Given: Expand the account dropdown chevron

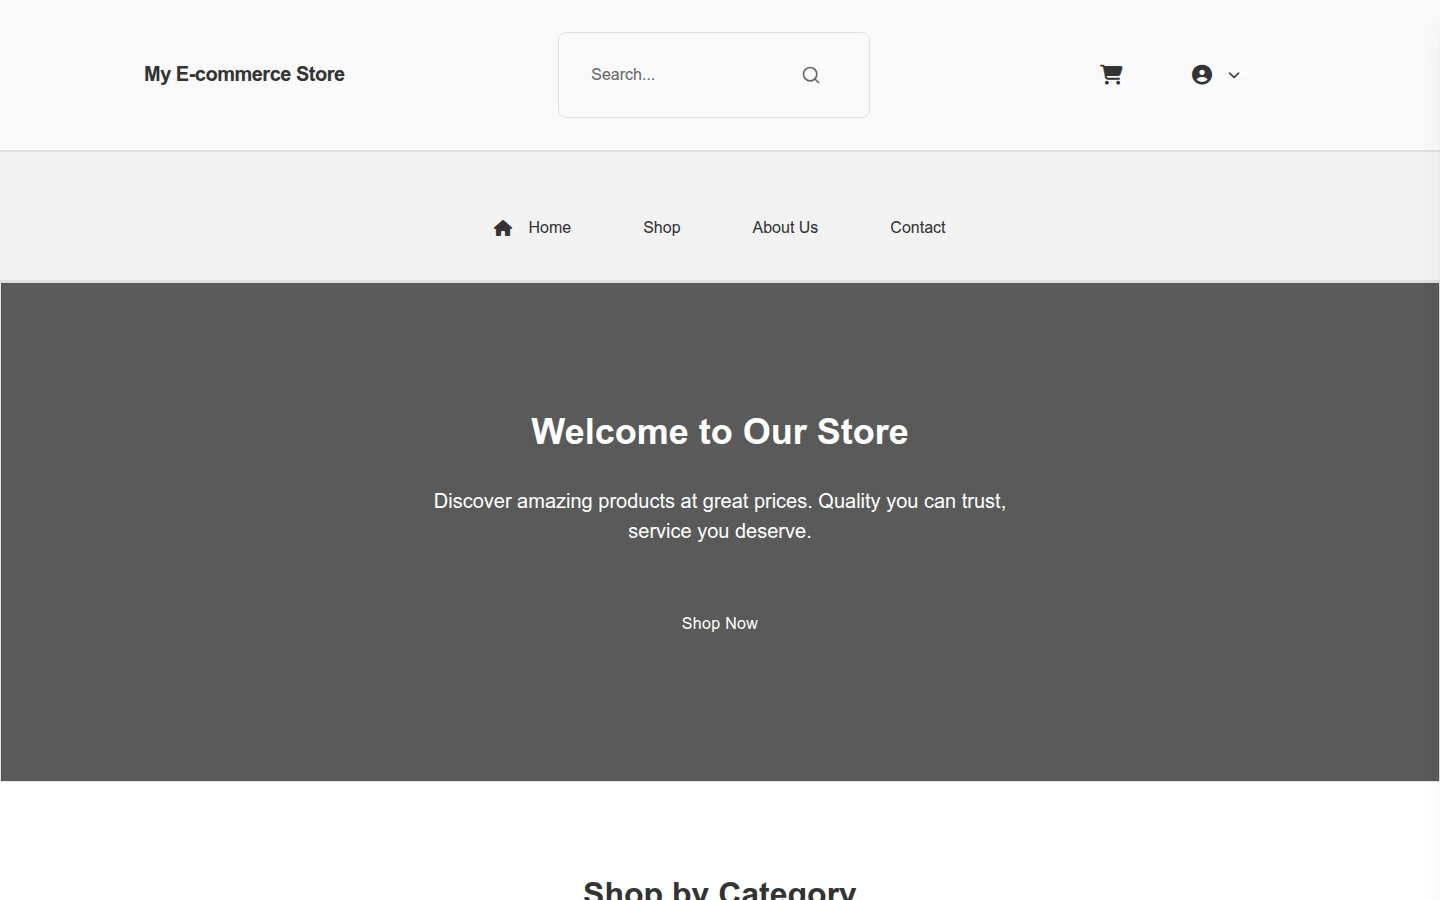Looking at the screenshot, I should 1234,75.
